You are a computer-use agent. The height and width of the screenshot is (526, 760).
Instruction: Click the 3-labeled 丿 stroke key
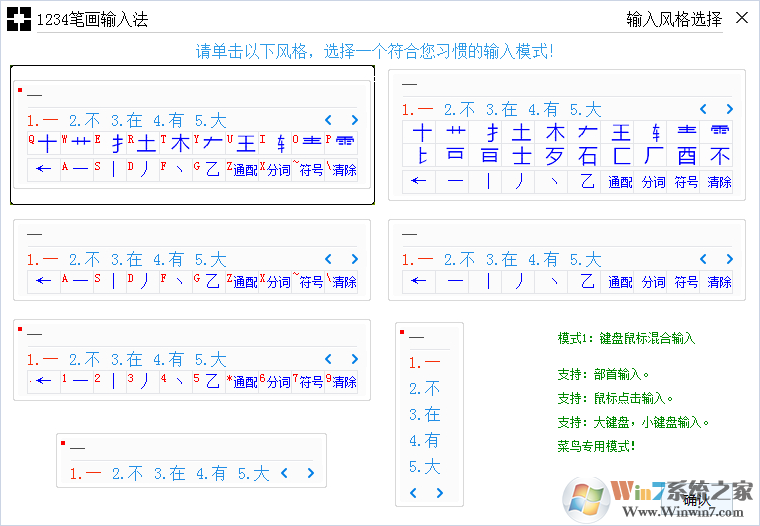[143, 381]
